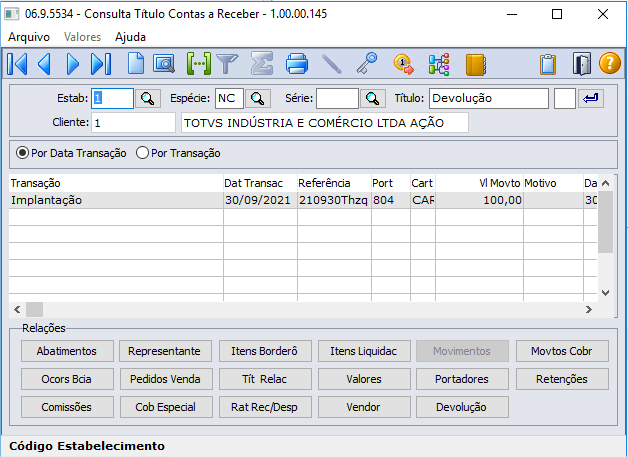Click the table scroll up arrow
628x457 pixels.
click(606, 183)
